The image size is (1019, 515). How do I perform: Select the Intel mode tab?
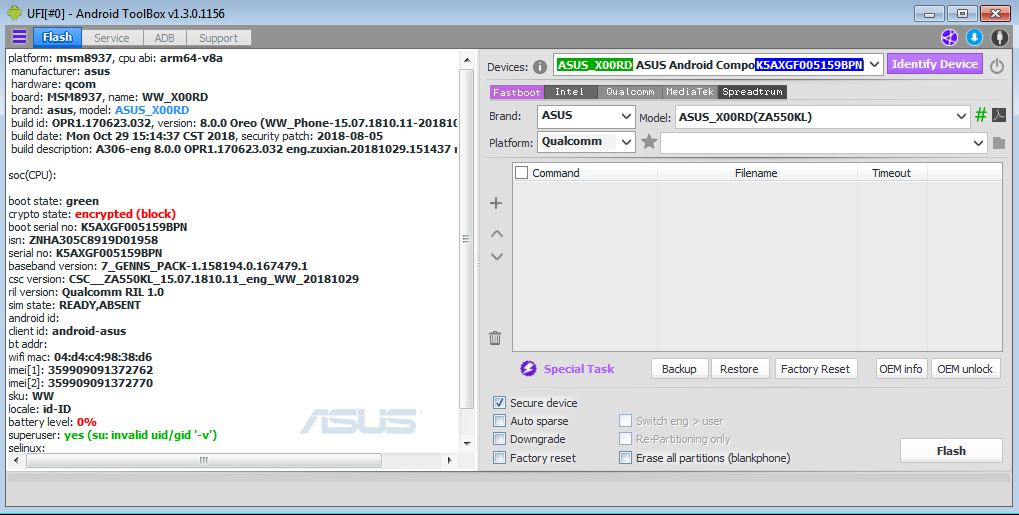coord(570,92)
